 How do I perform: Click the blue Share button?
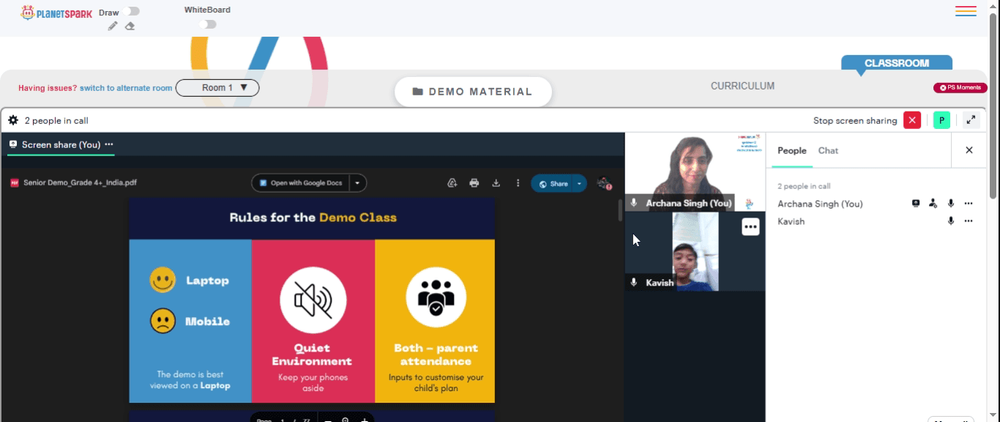click(553, 183)
